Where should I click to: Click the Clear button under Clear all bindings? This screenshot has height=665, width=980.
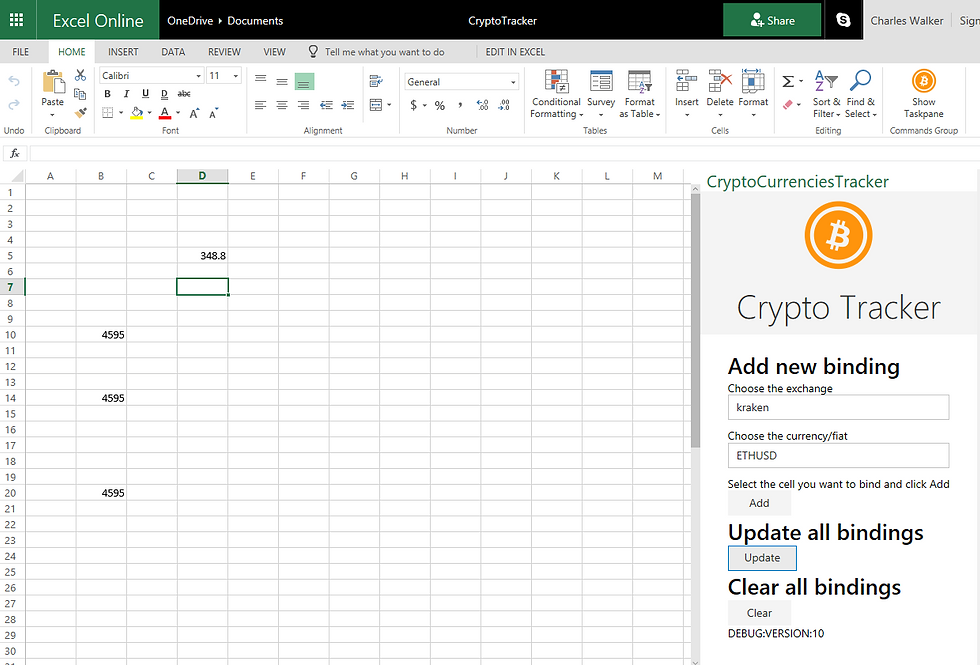tap(759, 613)
